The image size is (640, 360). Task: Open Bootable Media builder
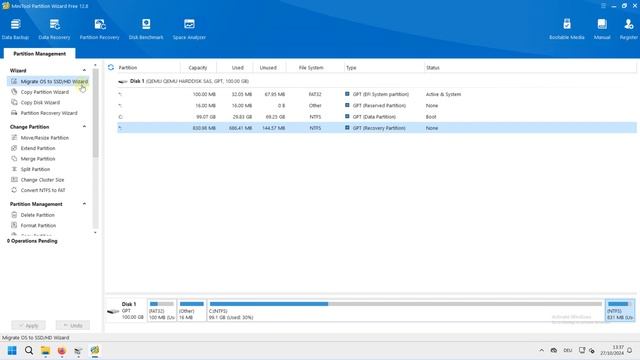click(567, 29)
